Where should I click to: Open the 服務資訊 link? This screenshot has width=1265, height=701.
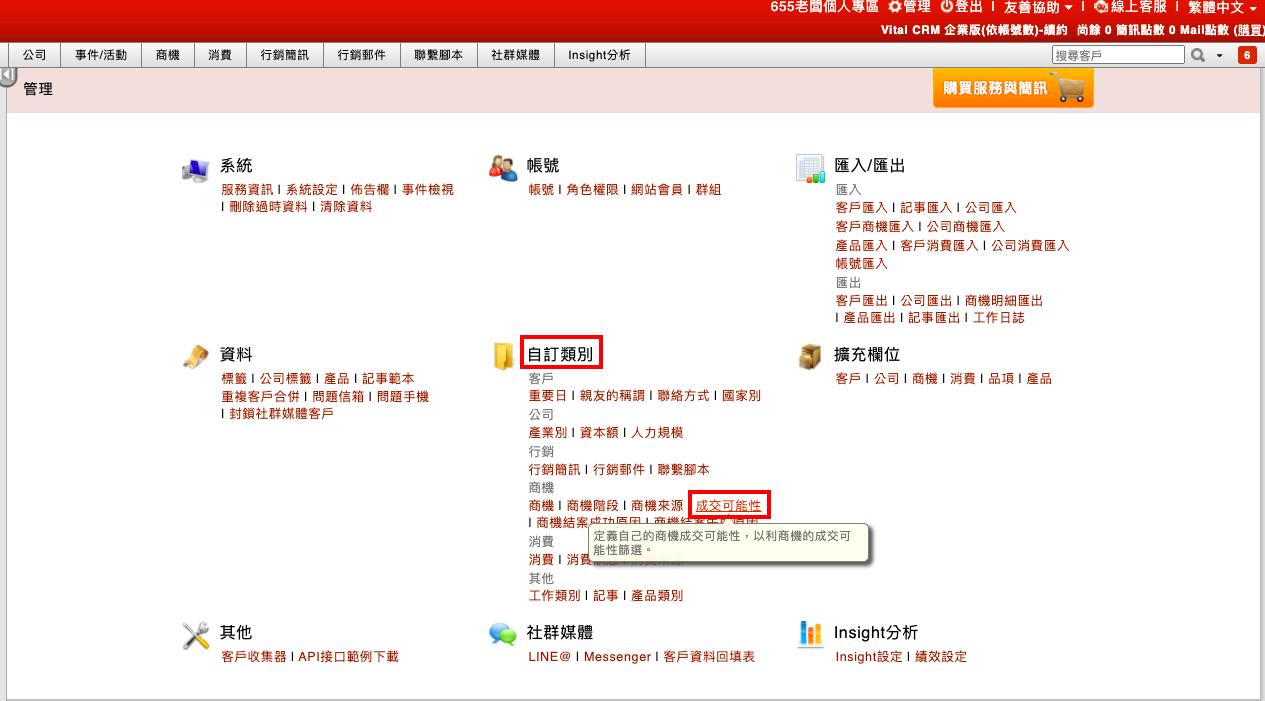pyautogui.click(x=247, y=189)
